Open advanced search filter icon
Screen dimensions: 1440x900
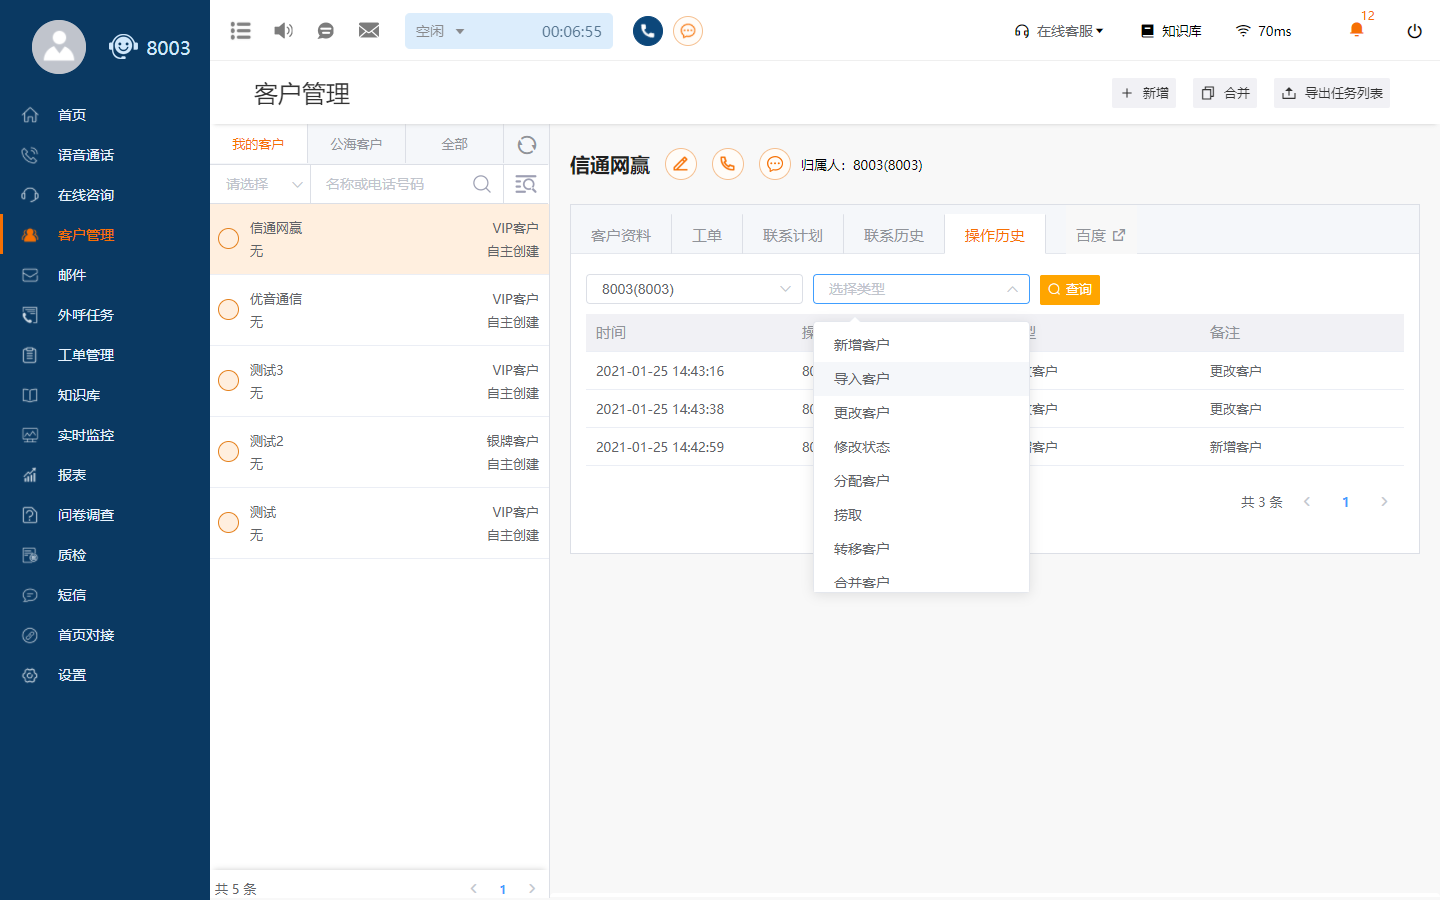525,184
